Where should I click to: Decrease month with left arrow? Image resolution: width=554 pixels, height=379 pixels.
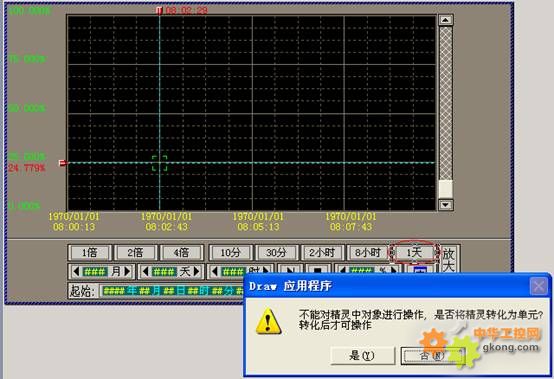pos(76,272)
